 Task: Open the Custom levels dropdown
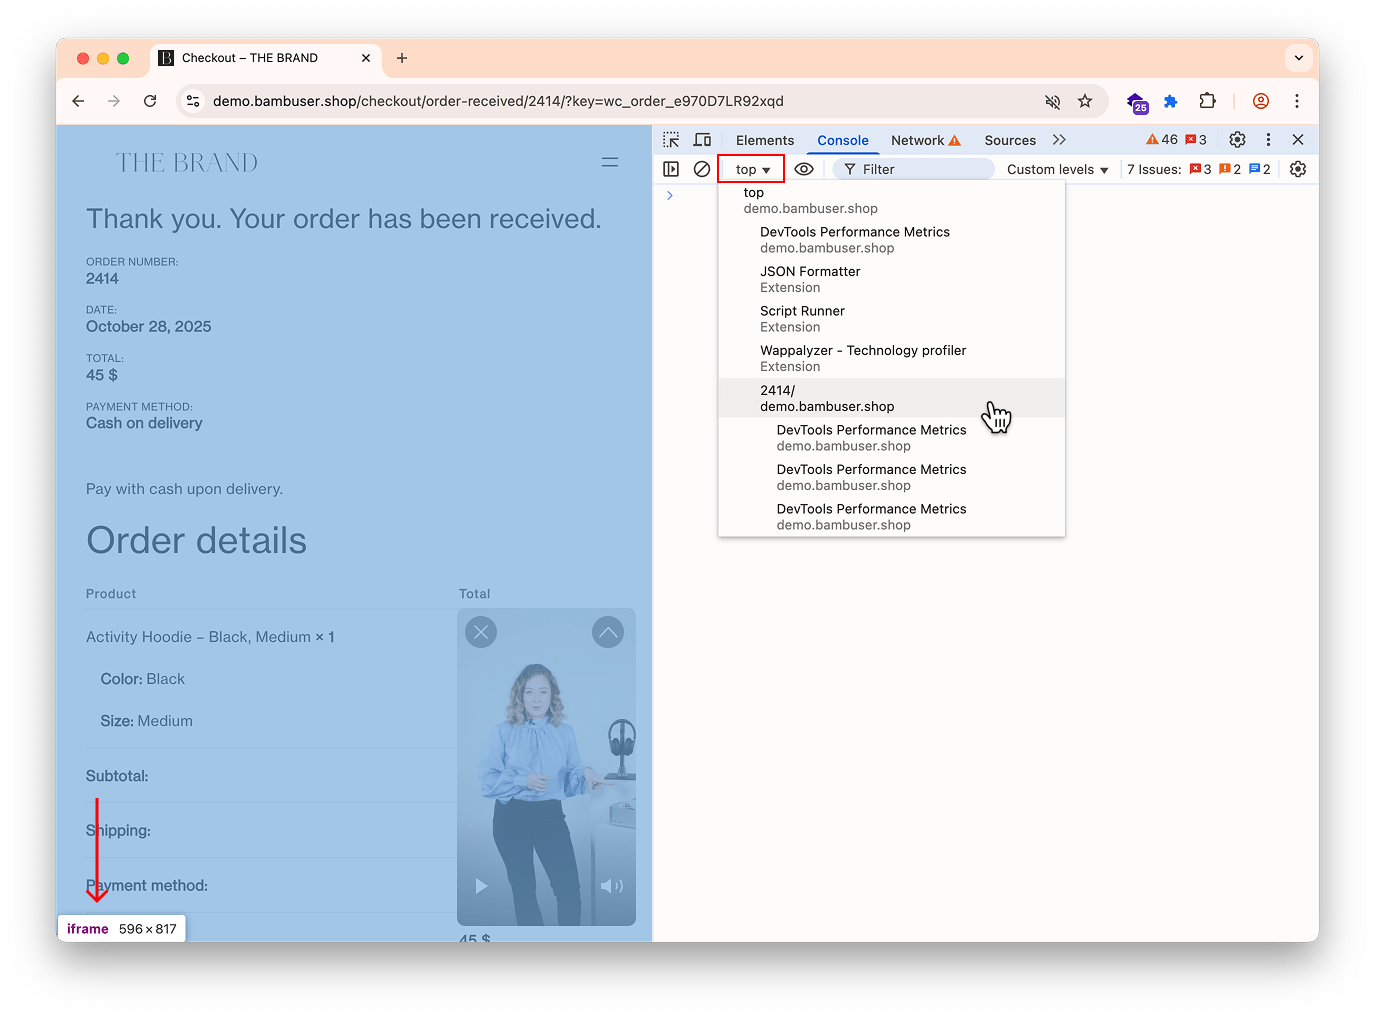[x=1056, y=169]
